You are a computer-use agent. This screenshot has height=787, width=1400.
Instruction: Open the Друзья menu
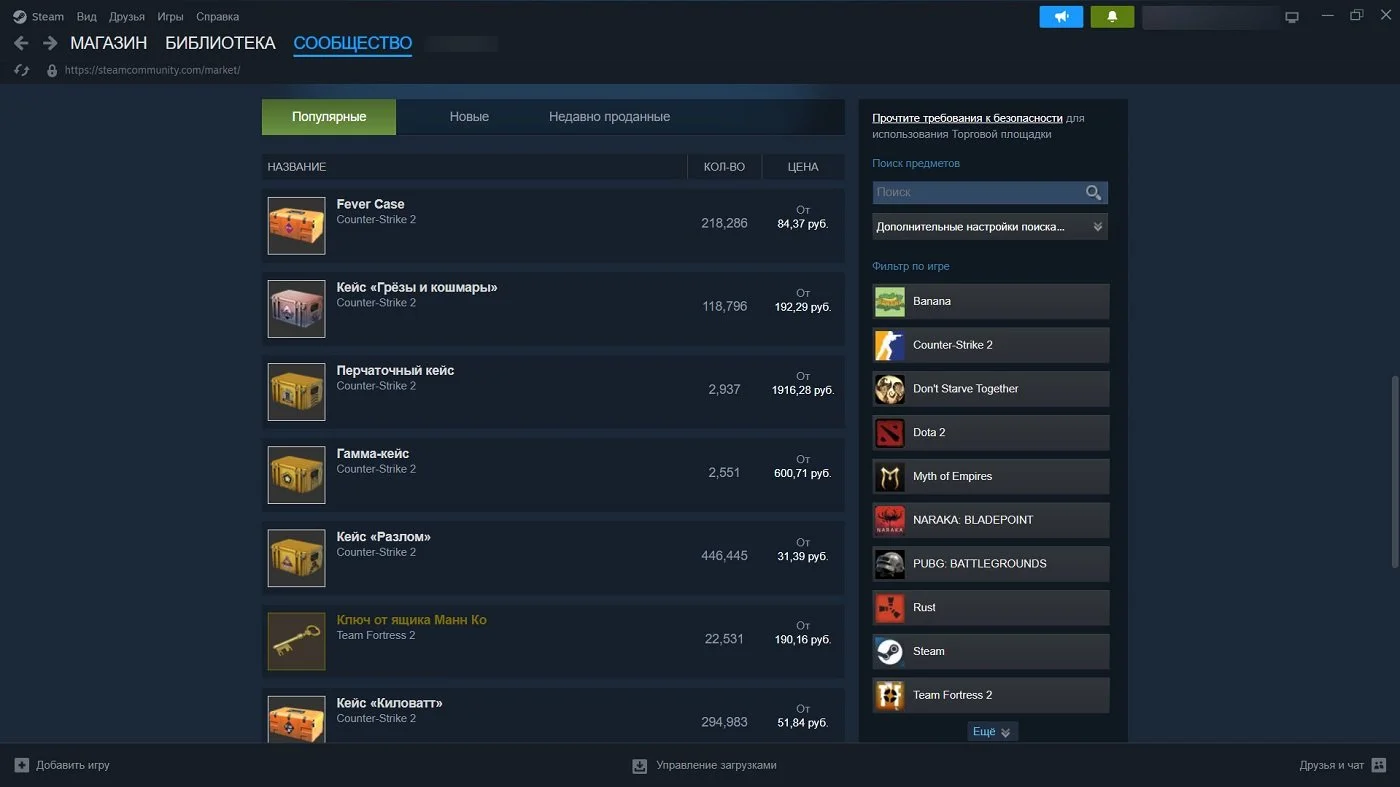coord(126,17)
